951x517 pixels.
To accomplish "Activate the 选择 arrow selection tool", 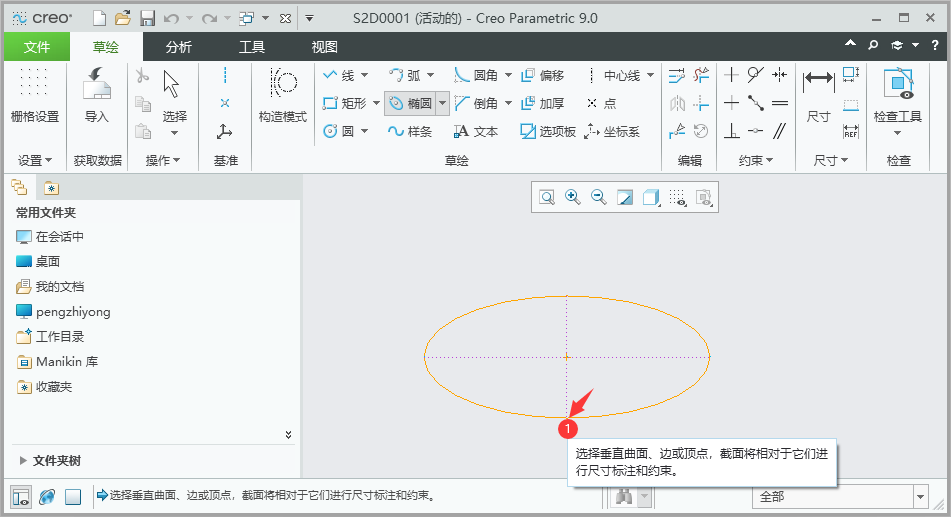I will pyautogui.click(x=173, y=94).
